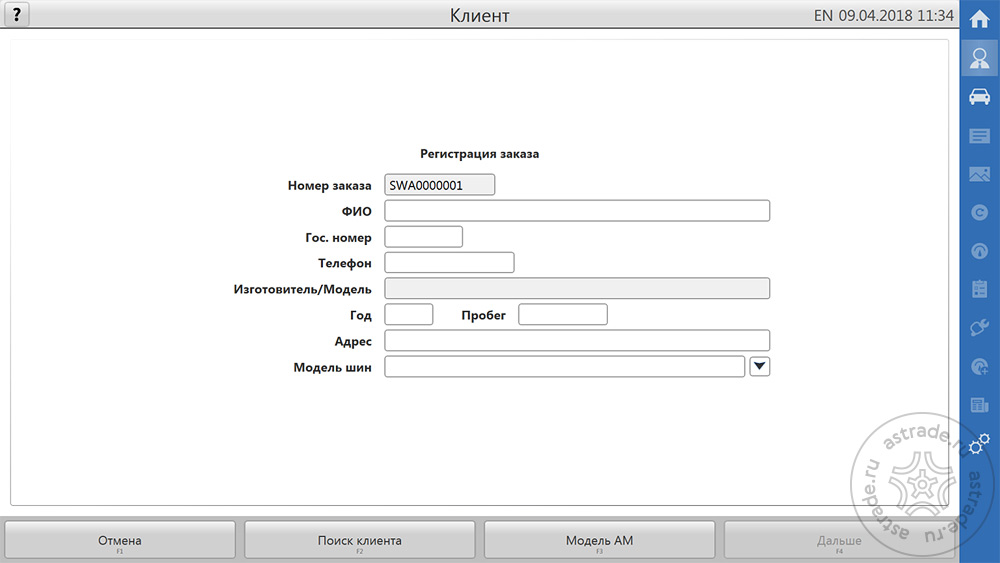
Task: Click into the ФИО input field
Action: click(x=577, y=211)
